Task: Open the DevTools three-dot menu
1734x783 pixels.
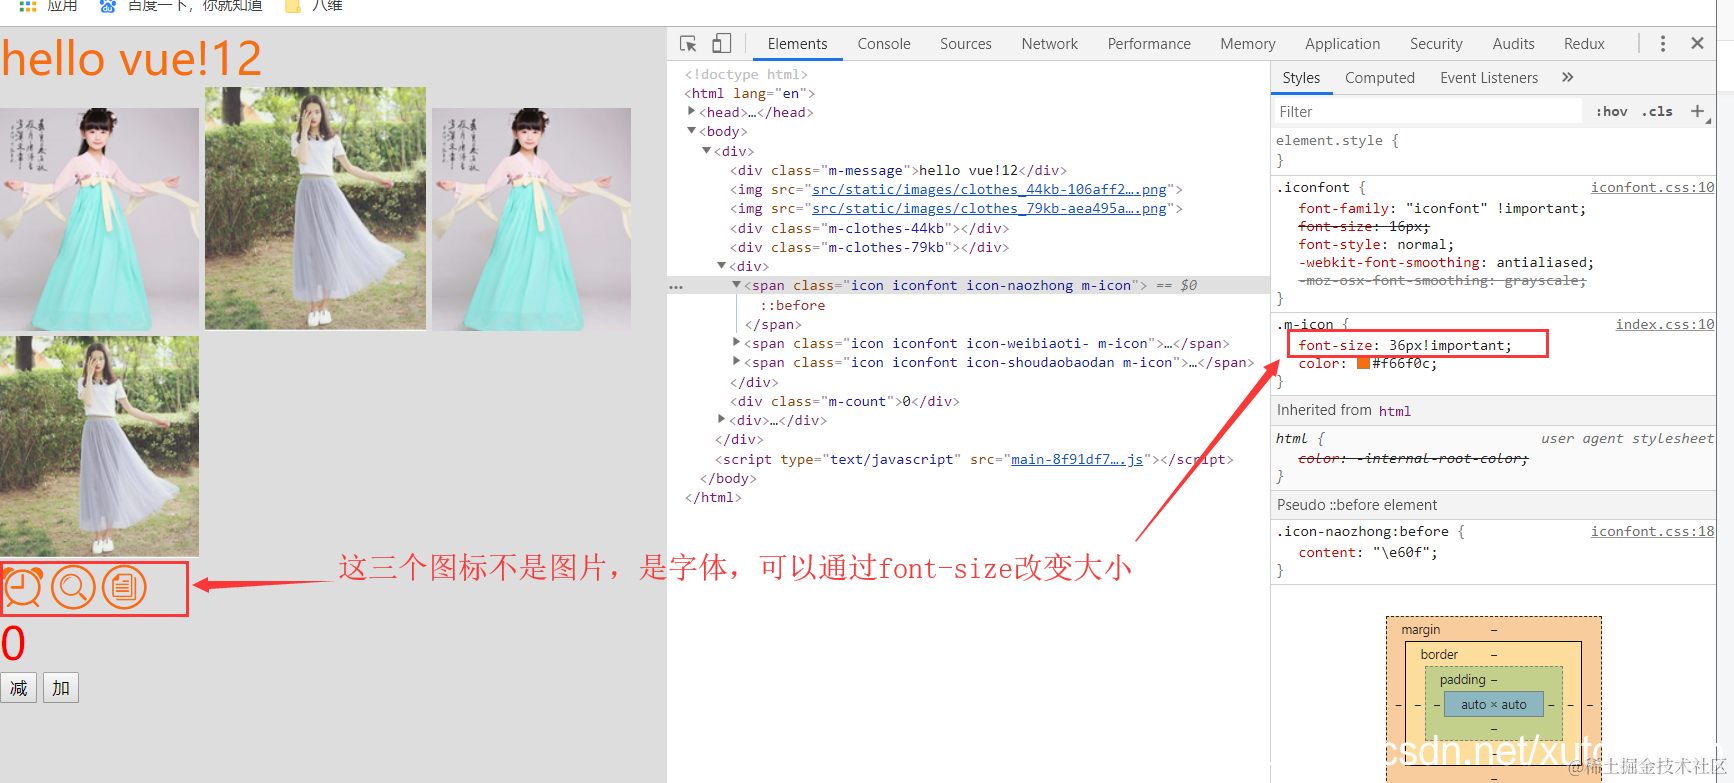Action: click(1663, 44)
